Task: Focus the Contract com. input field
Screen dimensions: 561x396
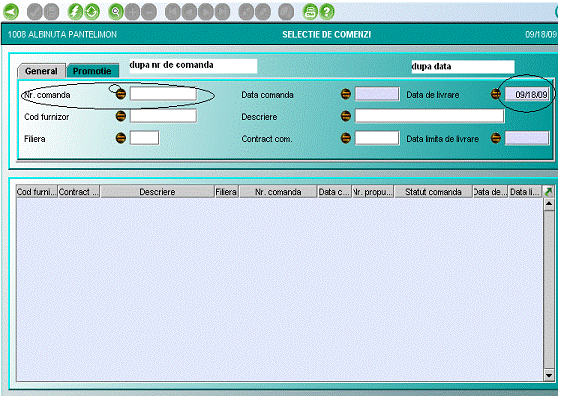Action: coord(377,138)
